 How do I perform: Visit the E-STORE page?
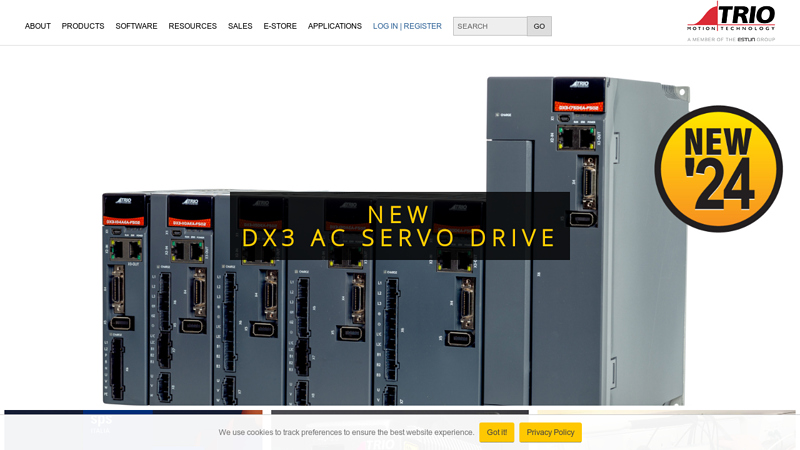tap(280, 26)
